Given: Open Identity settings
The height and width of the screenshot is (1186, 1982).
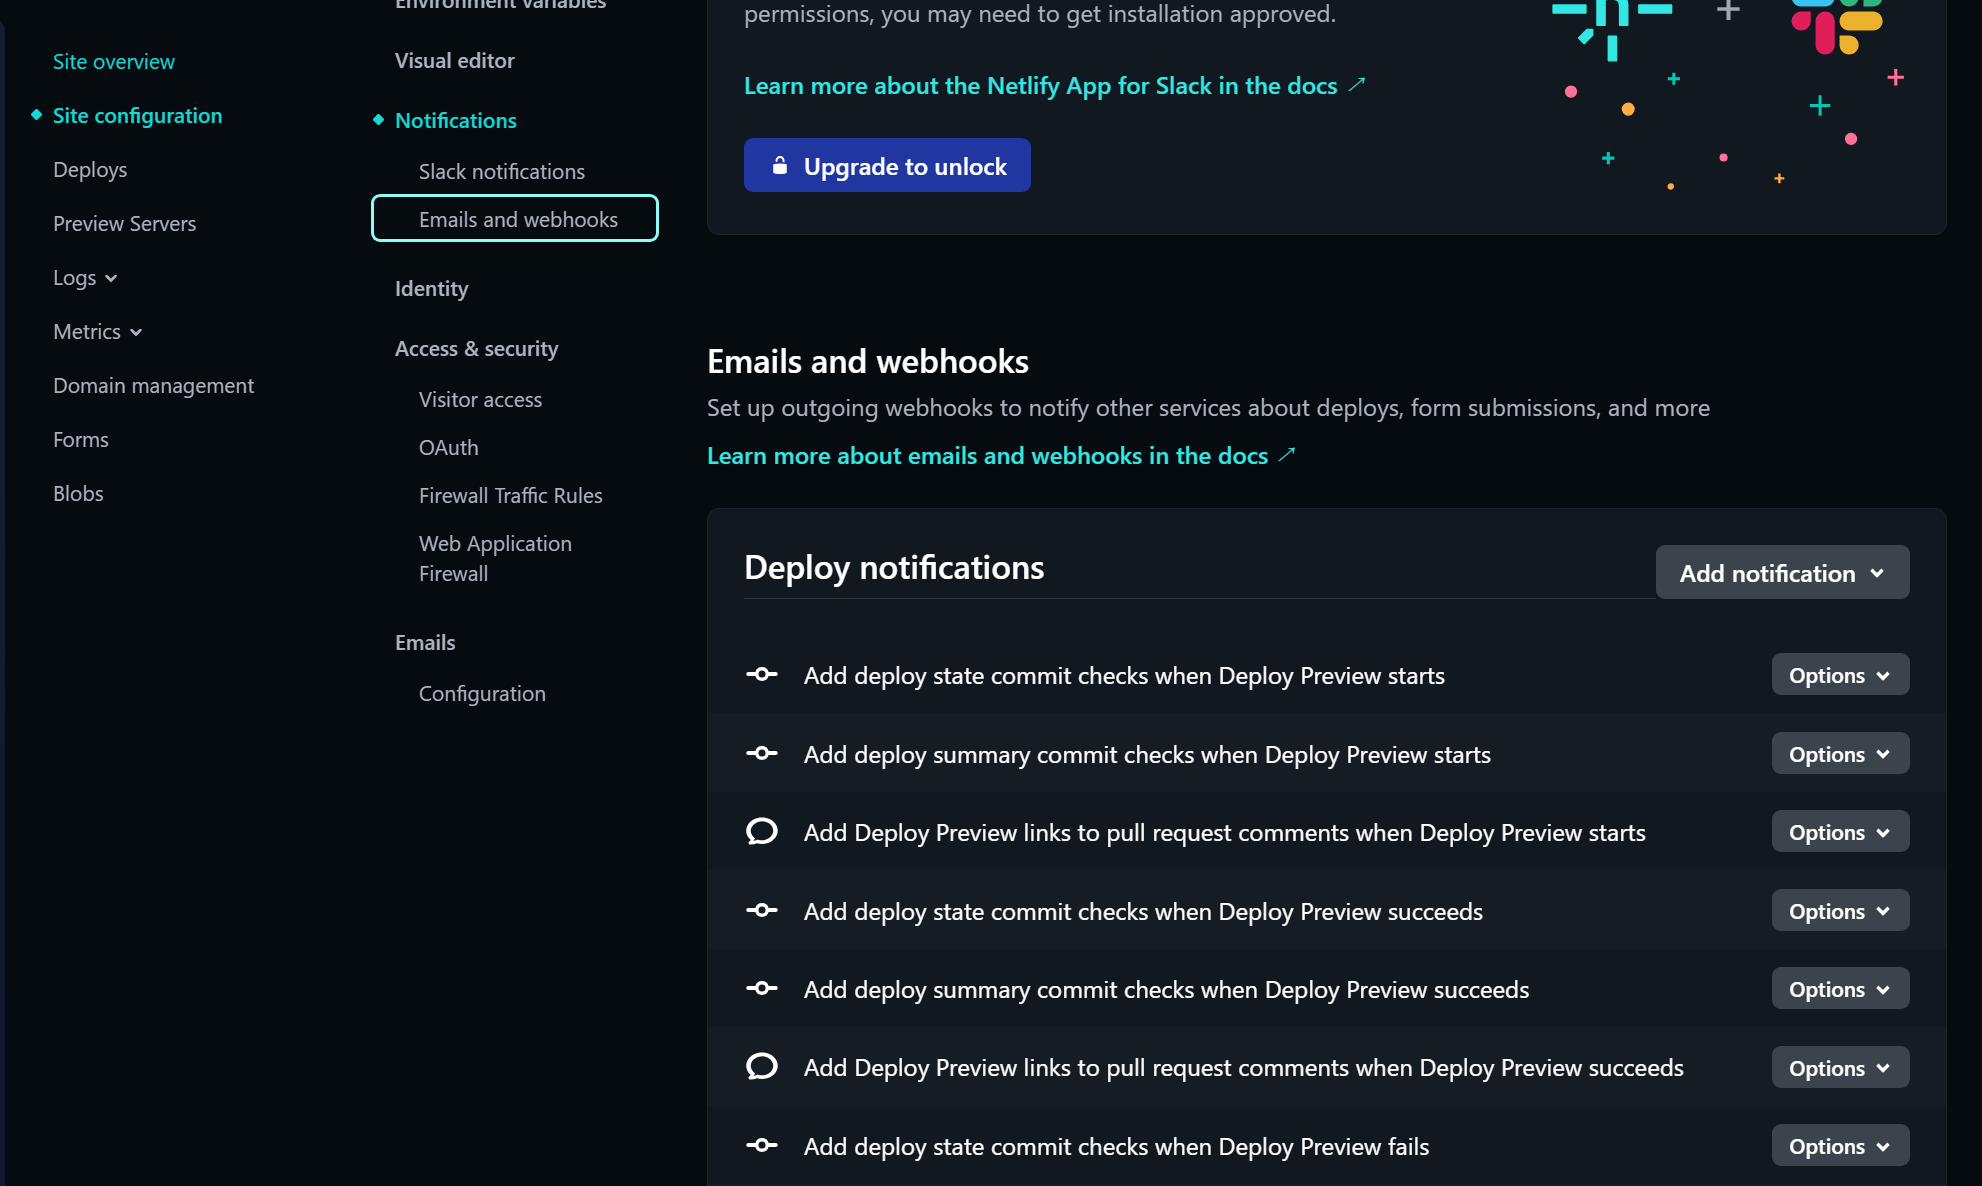Looking at the screenshot, I should coord(432,289).
